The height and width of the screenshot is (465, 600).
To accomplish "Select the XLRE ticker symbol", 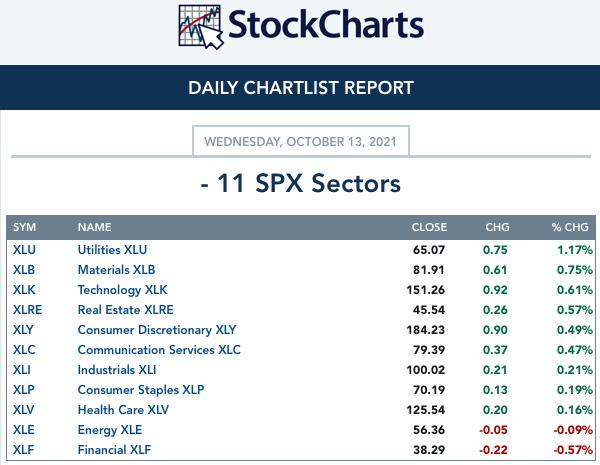I will pyautogui.click(x=28, y=310).
